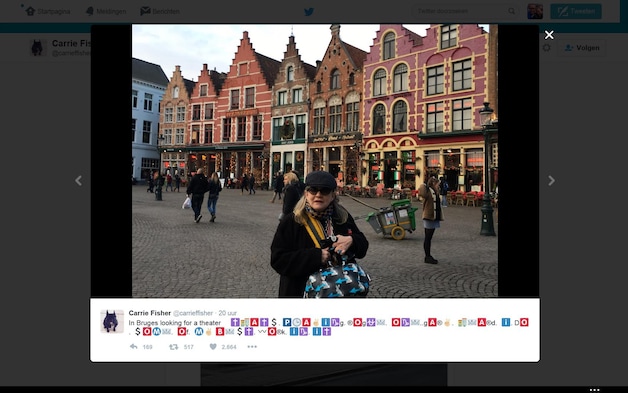Open the Startpagina home tab
The image size is (628, 393).
tap(48, 11)
